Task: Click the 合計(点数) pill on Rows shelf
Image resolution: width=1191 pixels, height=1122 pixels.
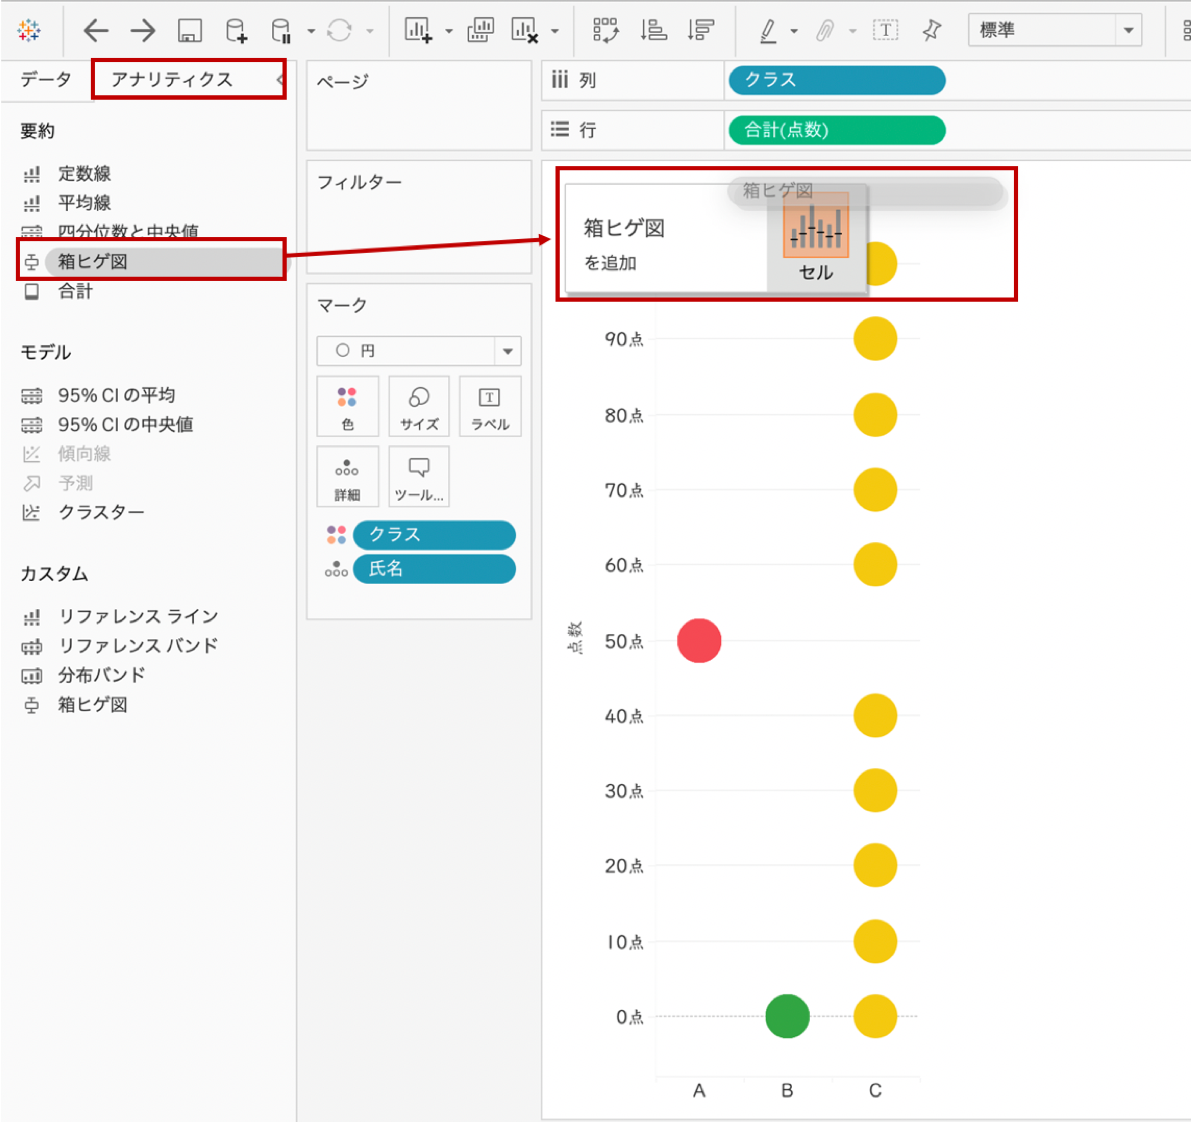Action: tap(837, 130)
